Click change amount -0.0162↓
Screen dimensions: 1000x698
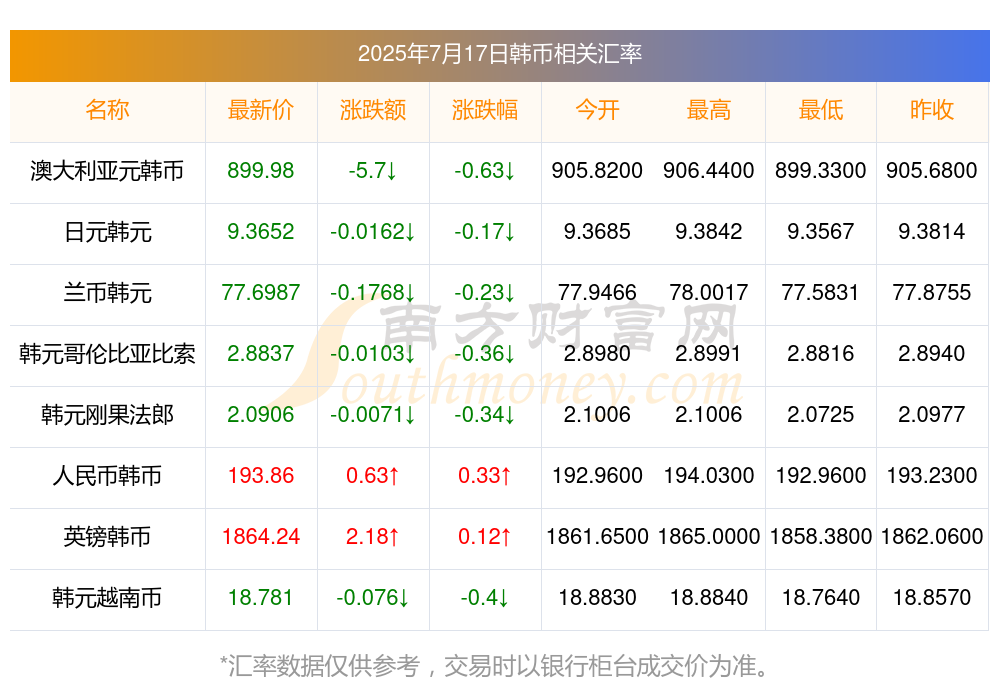tap(373, 232)
